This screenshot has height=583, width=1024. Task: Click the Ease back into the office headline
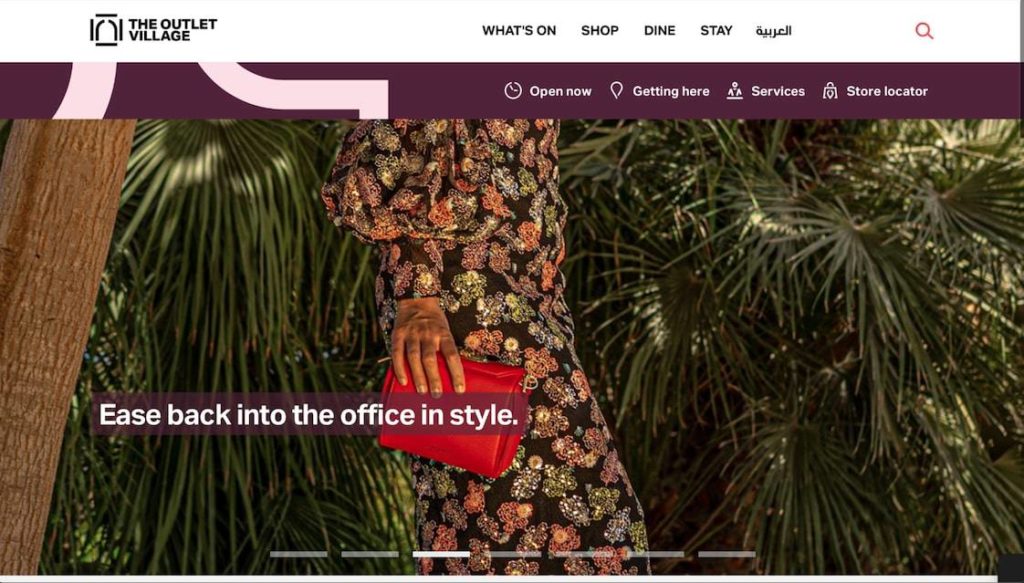(x=309, y=415)
